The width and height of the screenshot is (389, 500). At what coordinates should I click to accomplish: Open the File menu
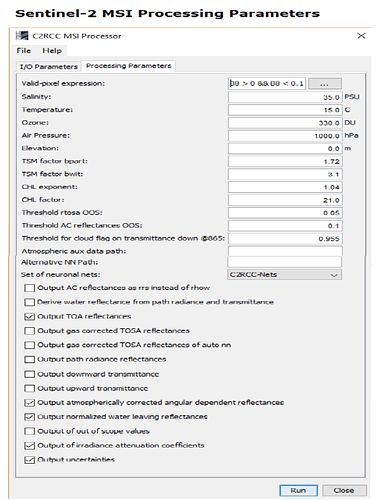pyautogui.click(x=24, y=51)
